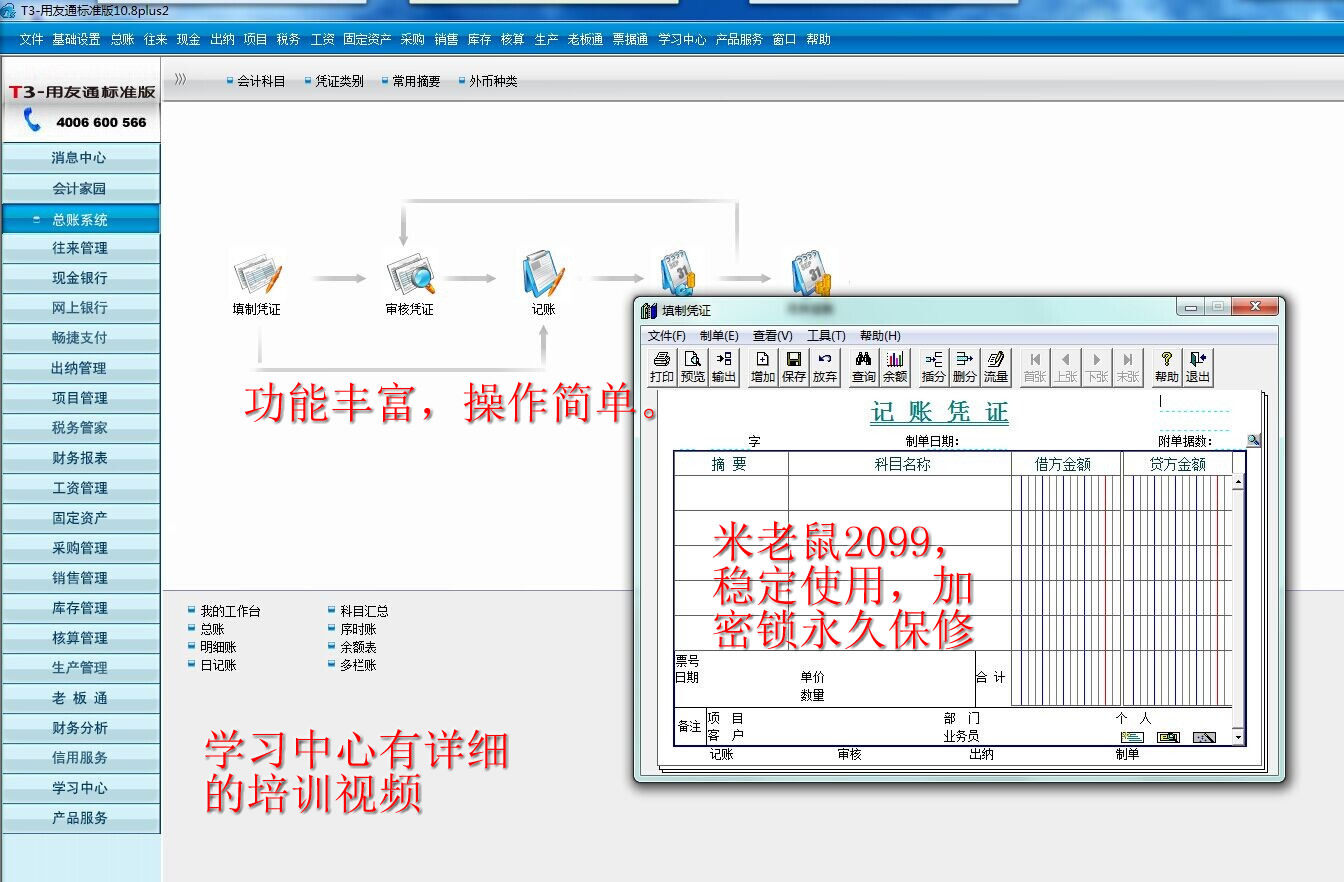Viewport: 1344px width, 882px height.
Task: Select 现金银行 in the left sidebar
Action: click(x=80, y=278)
